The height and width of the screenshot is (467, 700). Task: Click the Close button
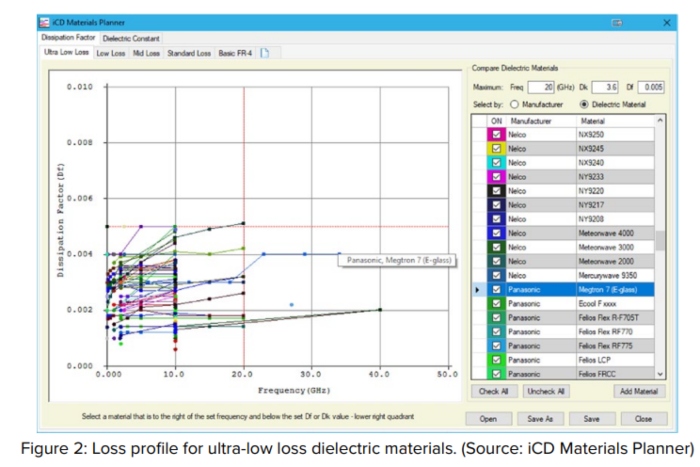click(643, 419)
